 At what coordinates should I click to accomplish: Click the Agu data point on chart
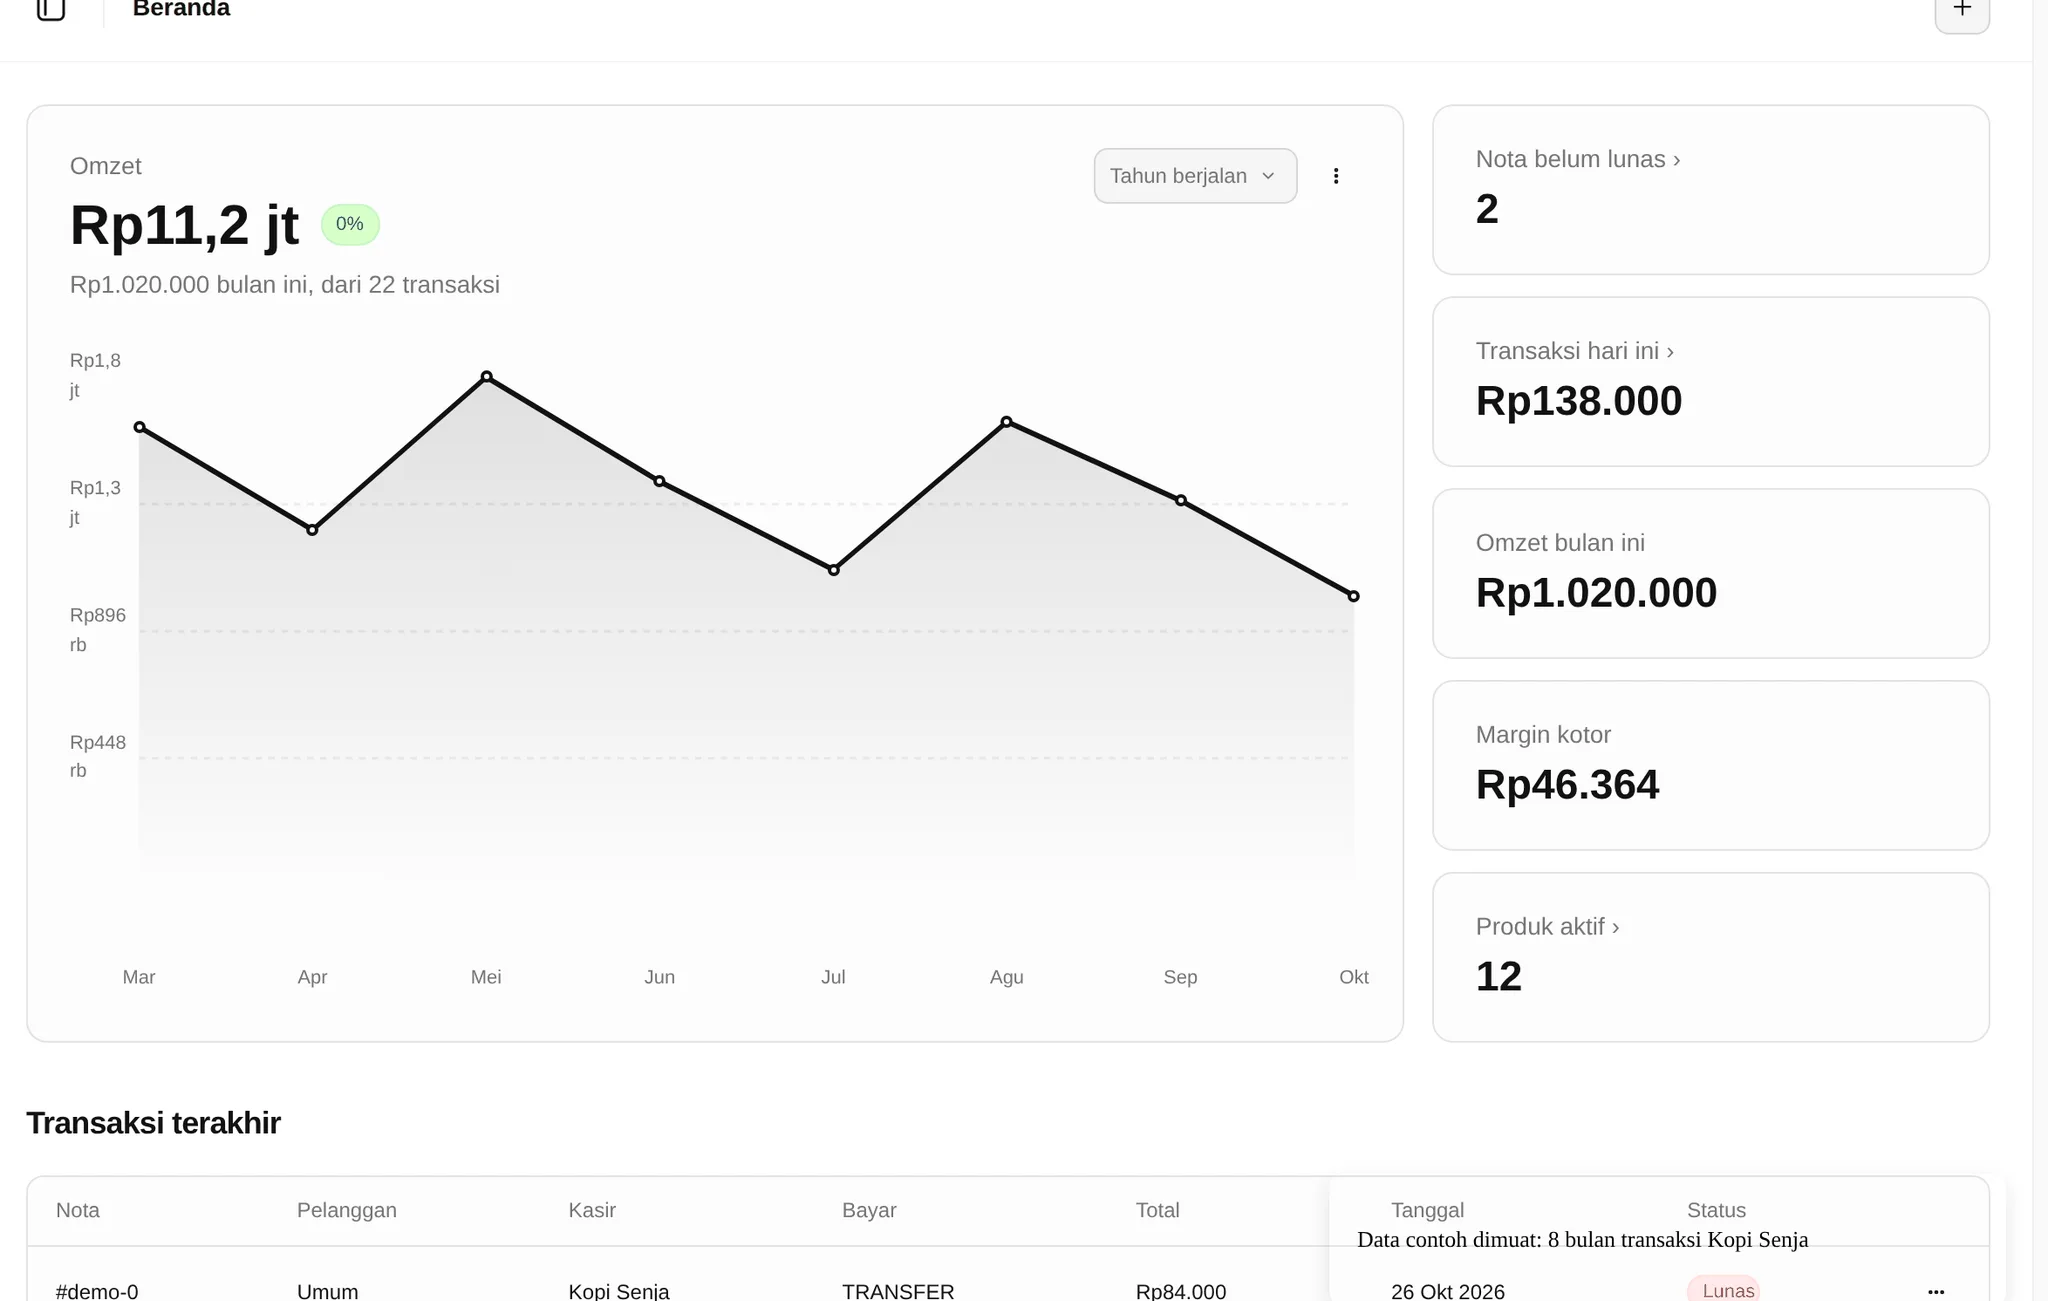[x=1007, y=422]
